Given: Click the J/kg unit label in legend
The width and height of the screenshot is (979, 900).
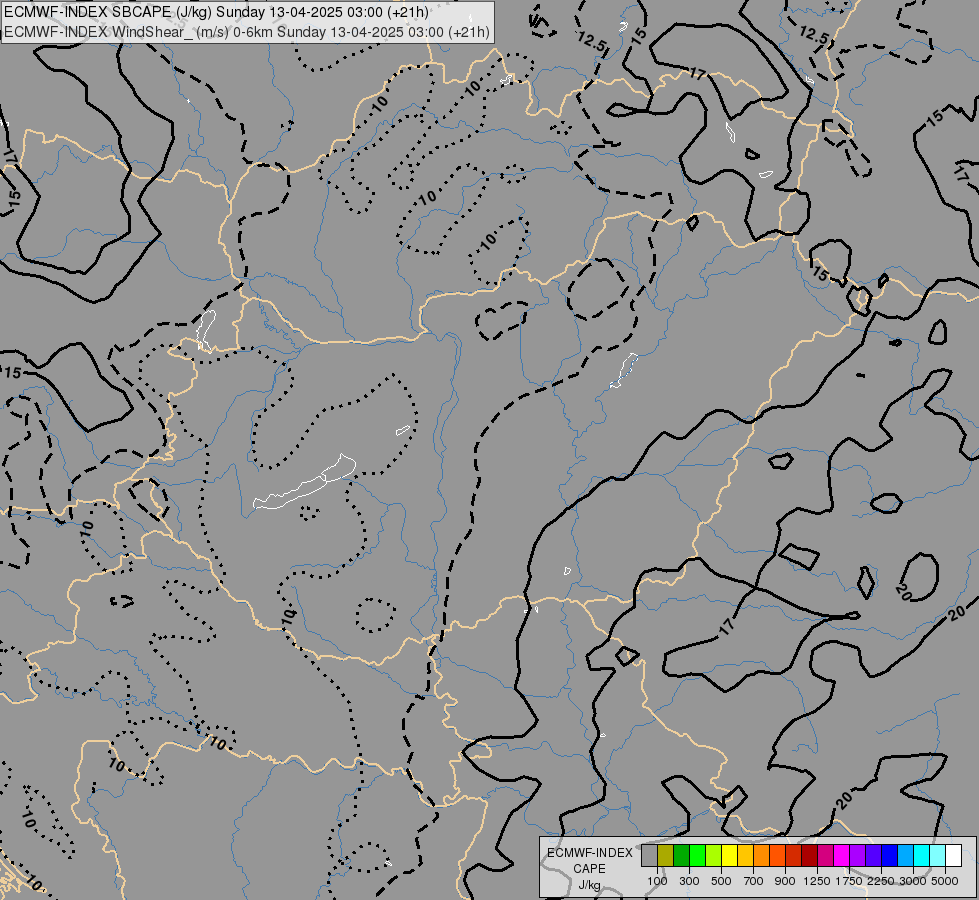Looking at the screenshot, I should [589, 886].
